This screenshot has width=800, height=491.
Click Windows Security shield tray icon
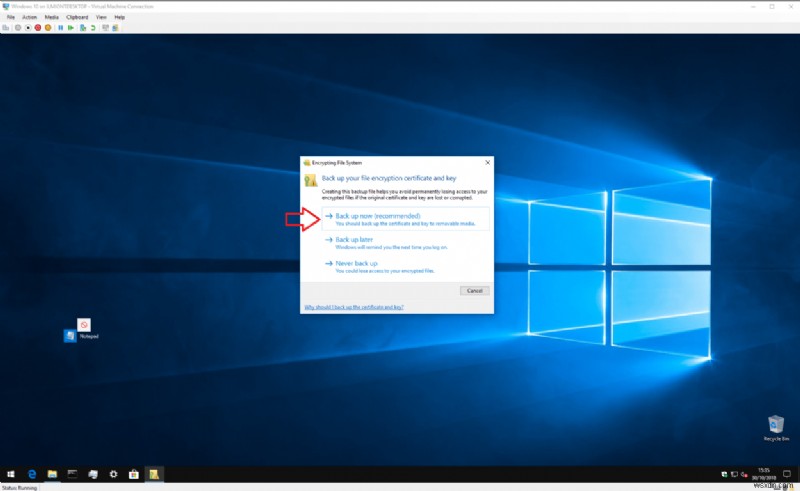pyautogui.click(x=724, y=474)
